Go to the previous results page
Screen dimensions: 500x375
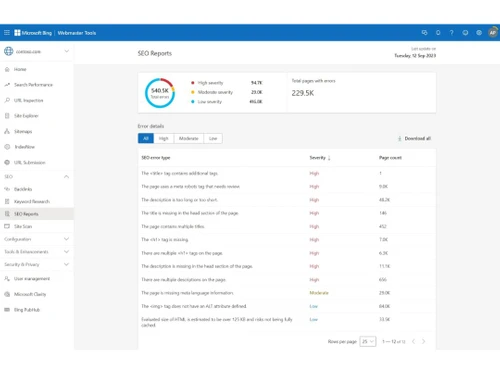413,341
